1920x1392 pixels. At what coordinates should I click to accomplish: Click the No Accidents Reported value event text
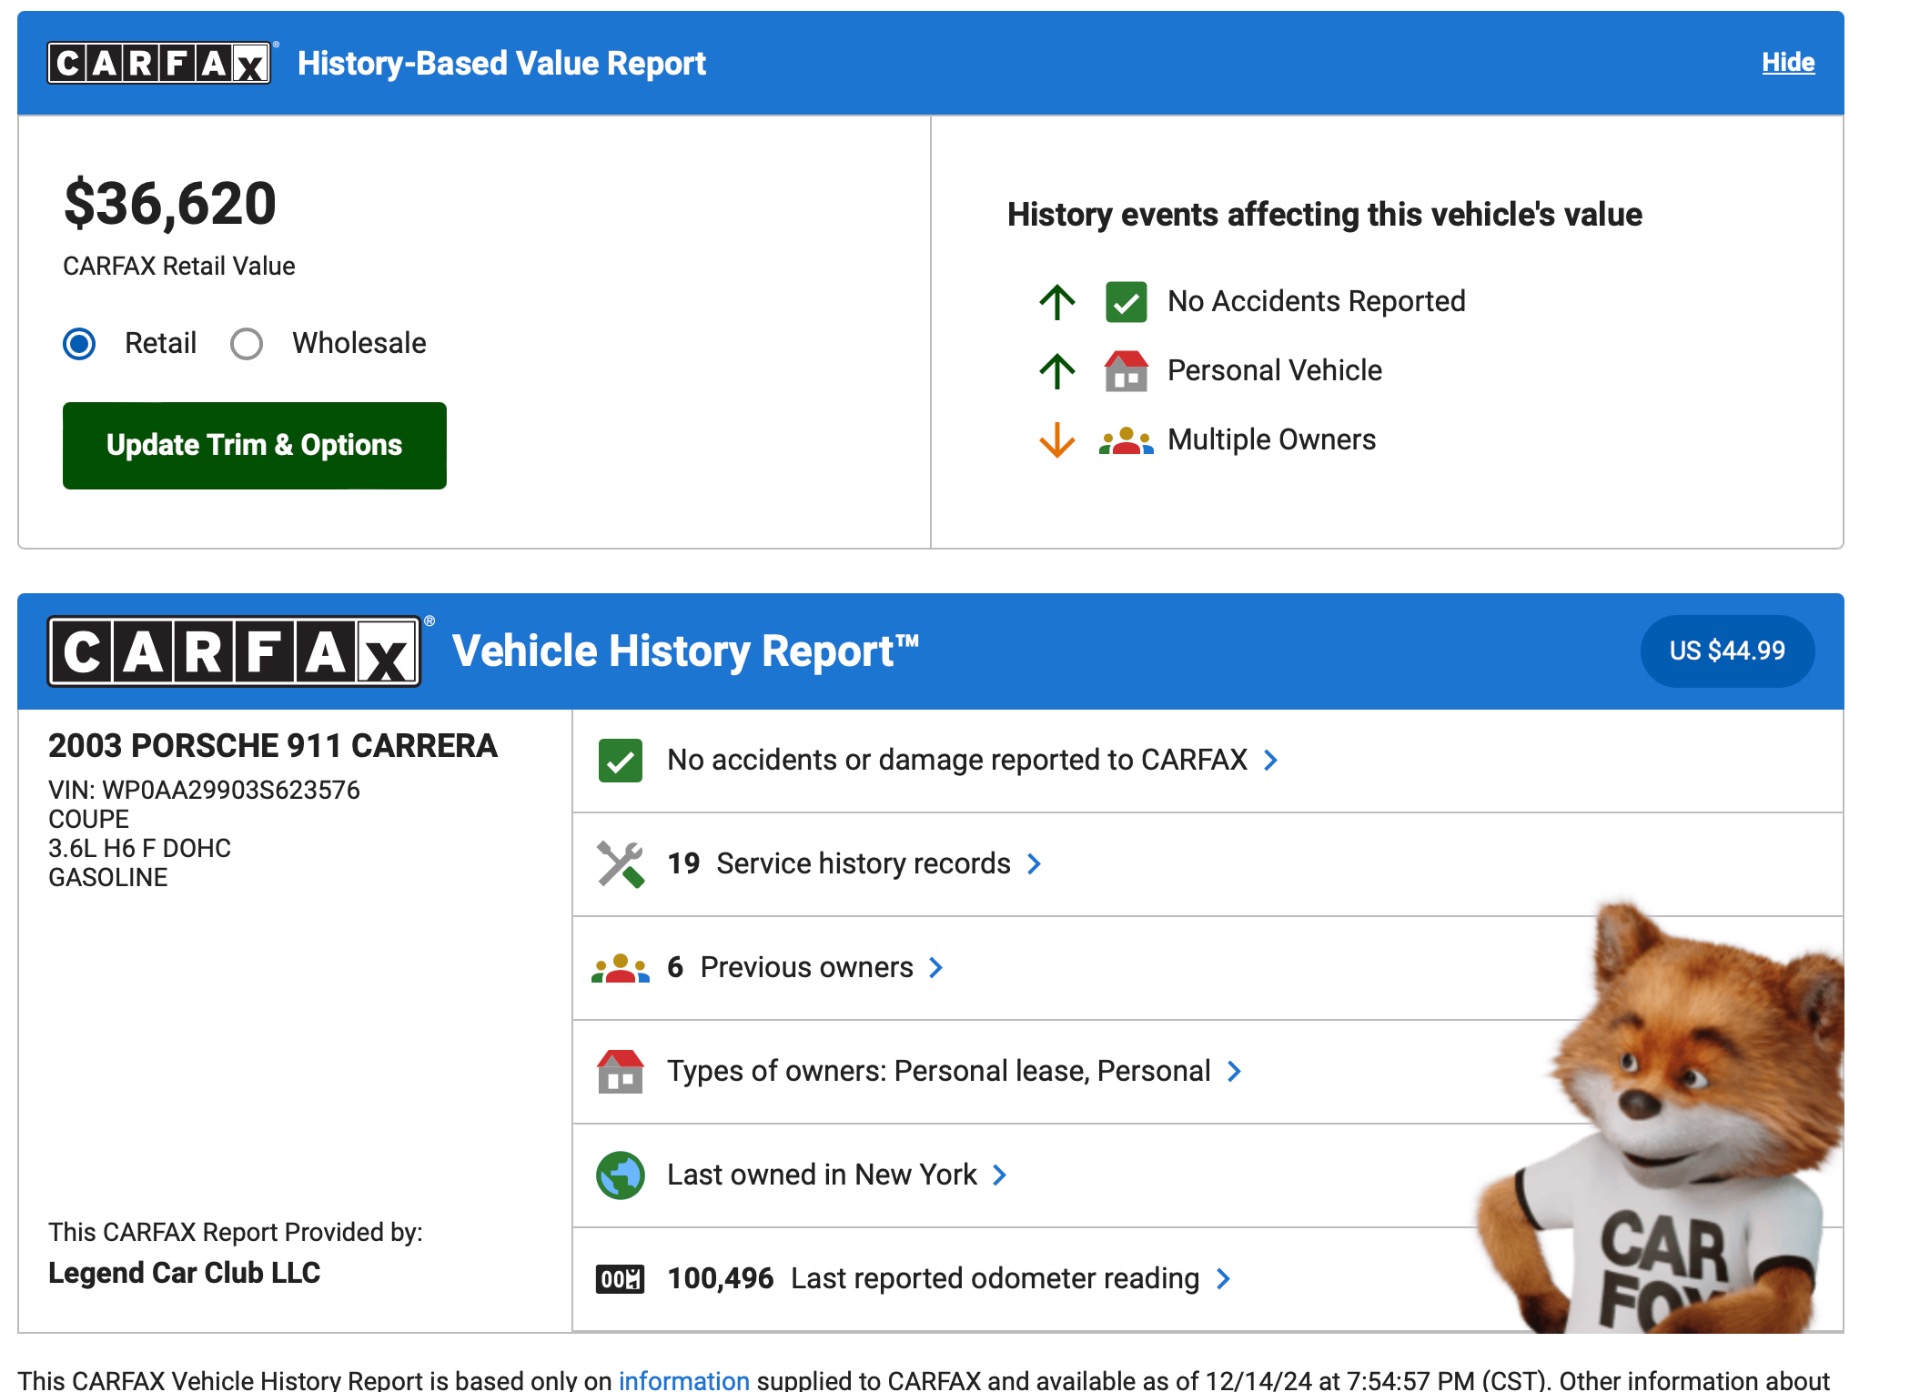tap(1316, 302)
